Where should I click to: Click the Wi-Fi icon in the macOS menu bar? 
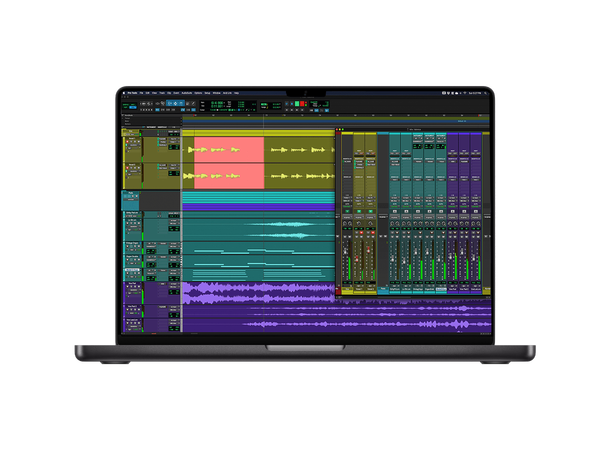click(x=465, y=93)
